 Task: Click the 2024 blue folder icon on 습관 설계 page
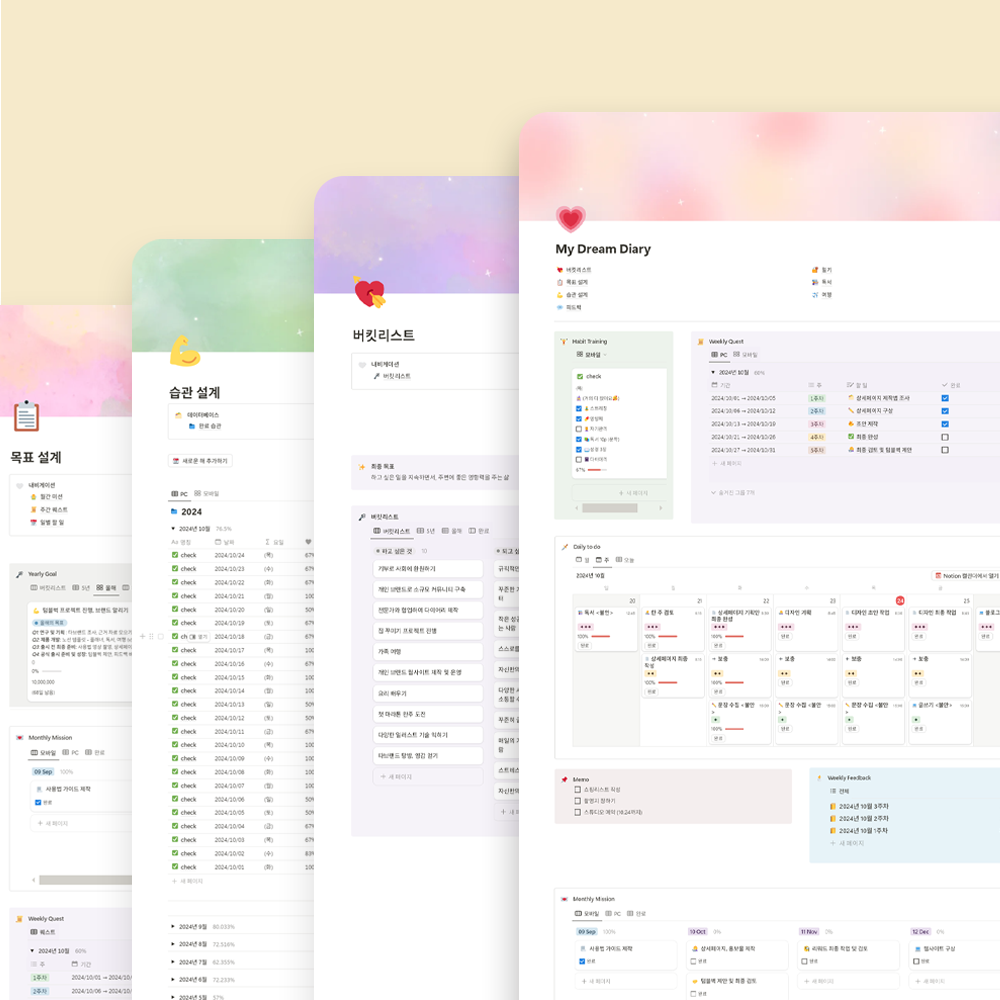[173, 511]
